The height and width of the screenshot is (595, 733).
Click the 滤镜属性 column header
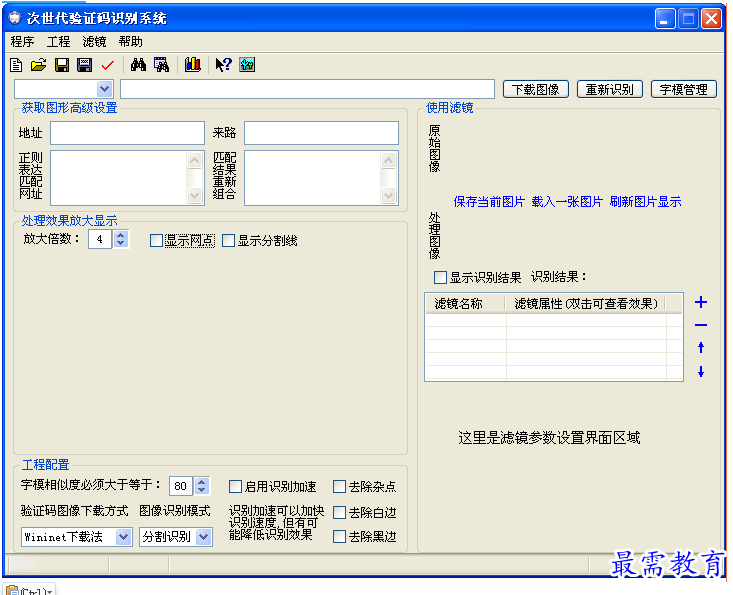click(585, 304)
